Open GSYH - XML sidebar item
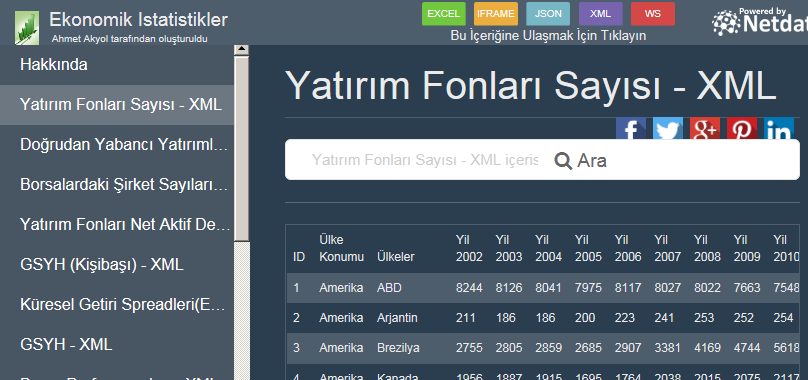The image size is (808, 380). 117,344
